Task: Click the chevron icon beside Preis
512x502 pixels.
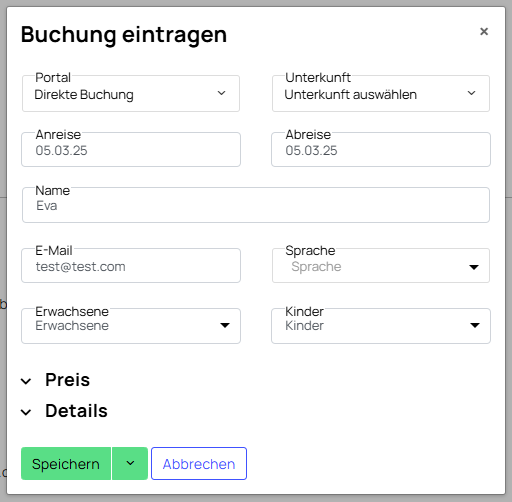Action: 26,381
